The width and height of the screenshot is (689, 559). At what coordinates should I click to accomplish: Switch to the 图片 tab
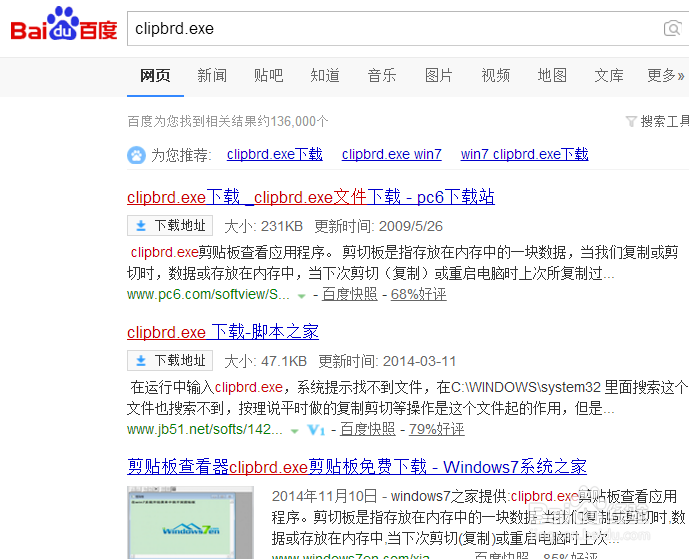click(439, 76)
